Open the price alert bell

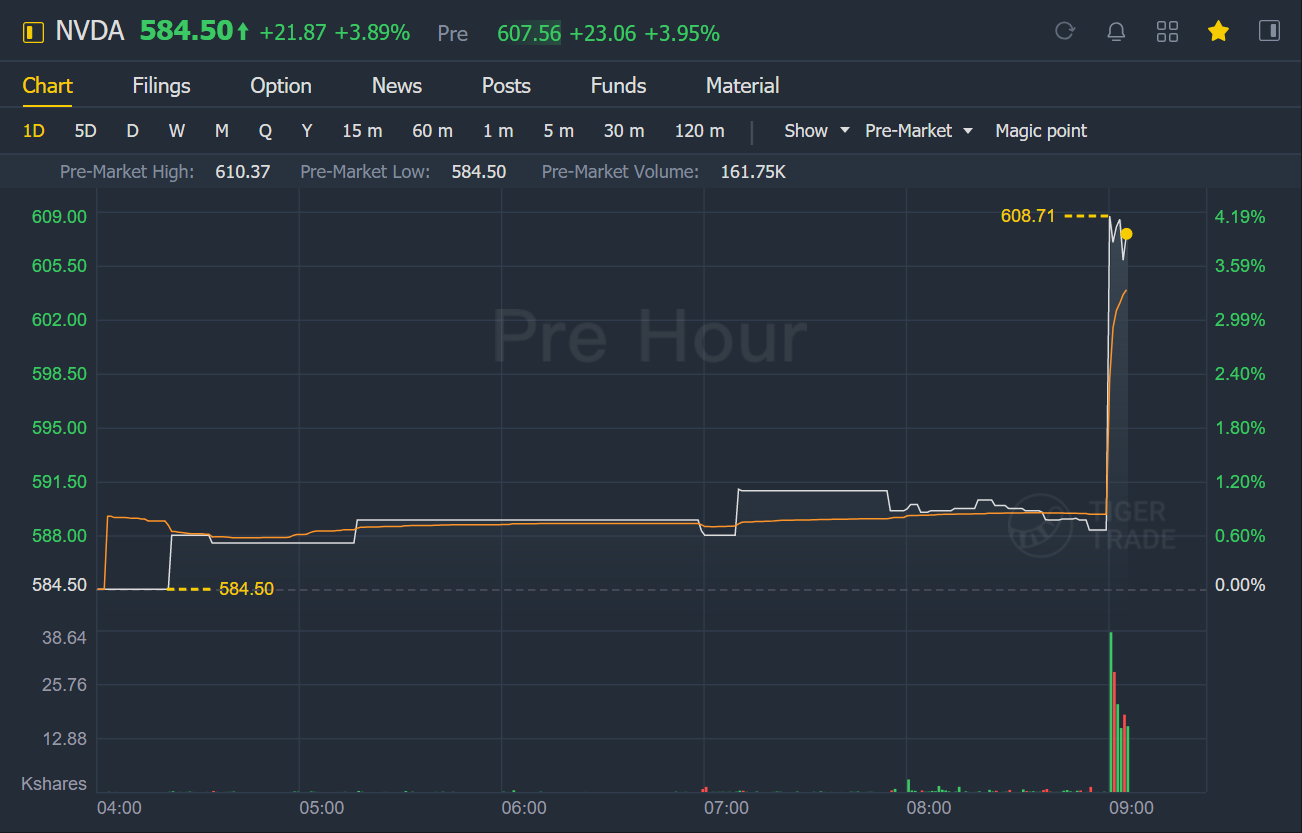pos(1116,31)
